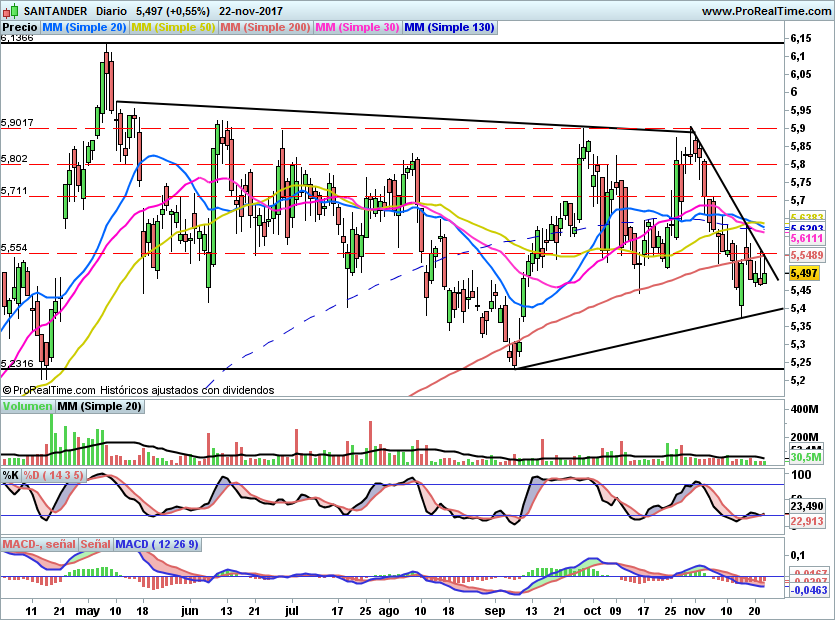
Task: Click the -0,0463 MACD value tag
Action: 808,590
